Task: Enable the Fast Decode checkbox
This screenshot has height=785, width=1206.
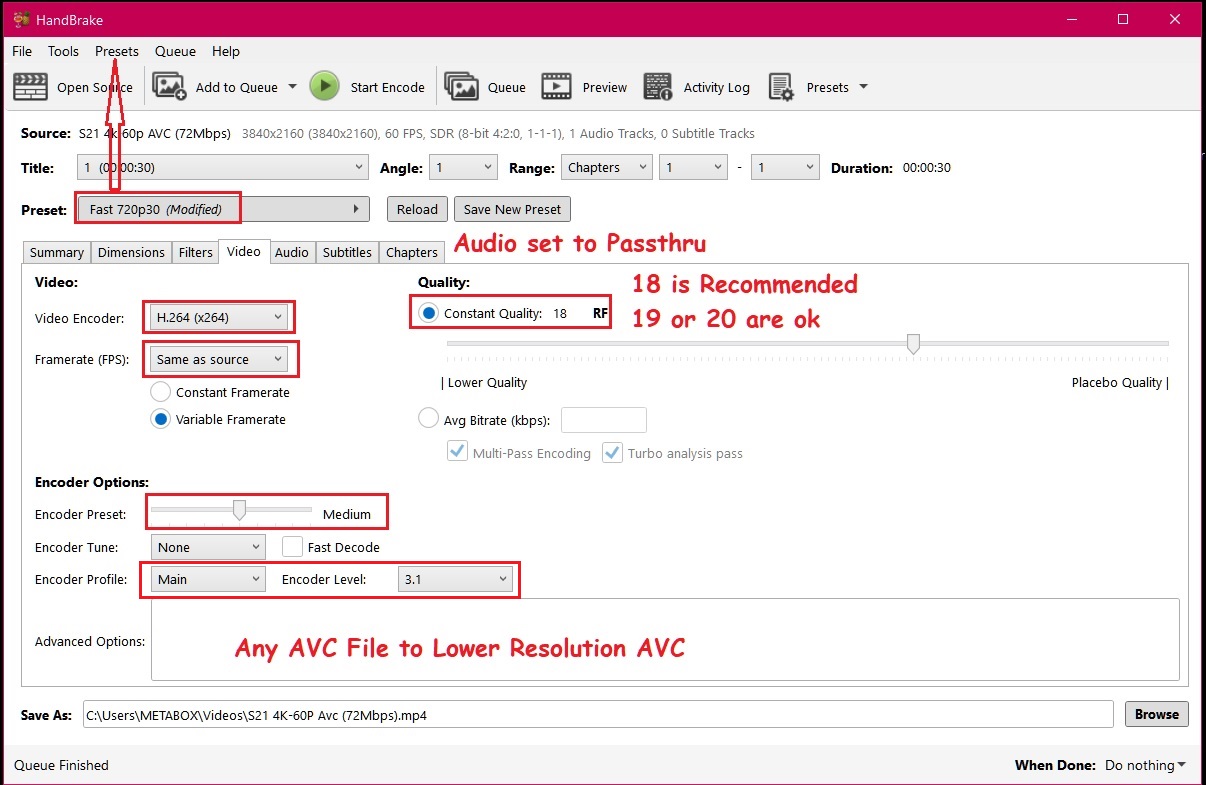Action: coord(292,547)
